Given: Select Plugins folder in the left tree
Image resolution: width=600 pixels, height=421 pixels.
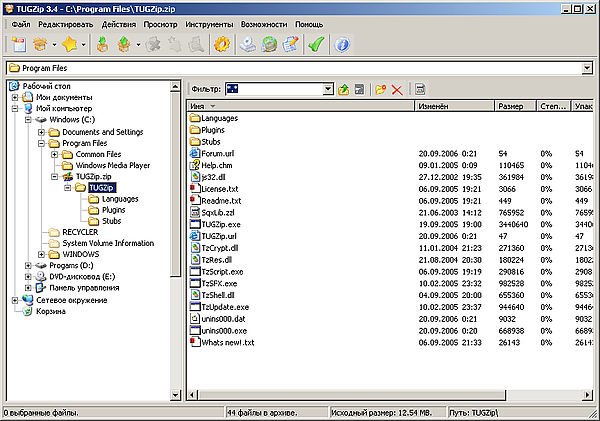Looking at the screenshot, I should [112, 210].
